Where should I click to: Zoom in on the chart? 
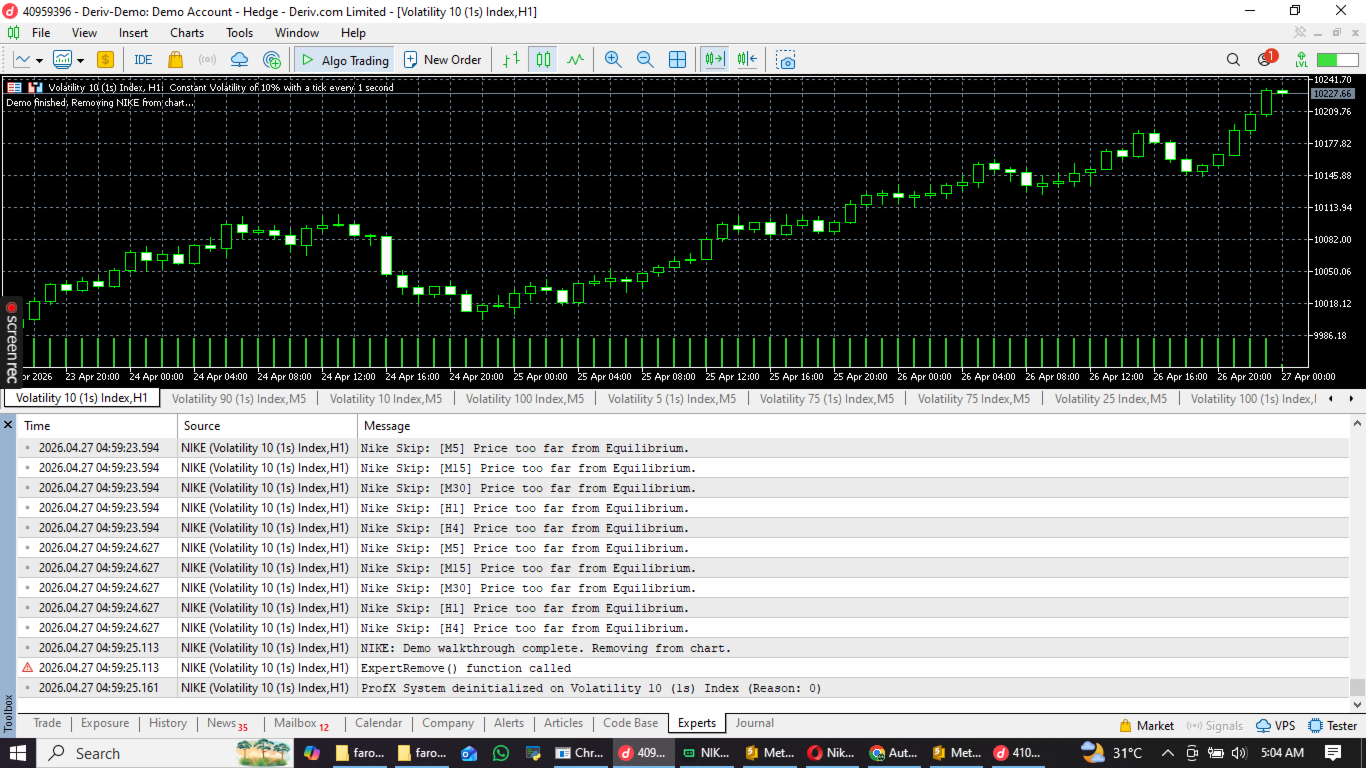click(x=613, y=60)
